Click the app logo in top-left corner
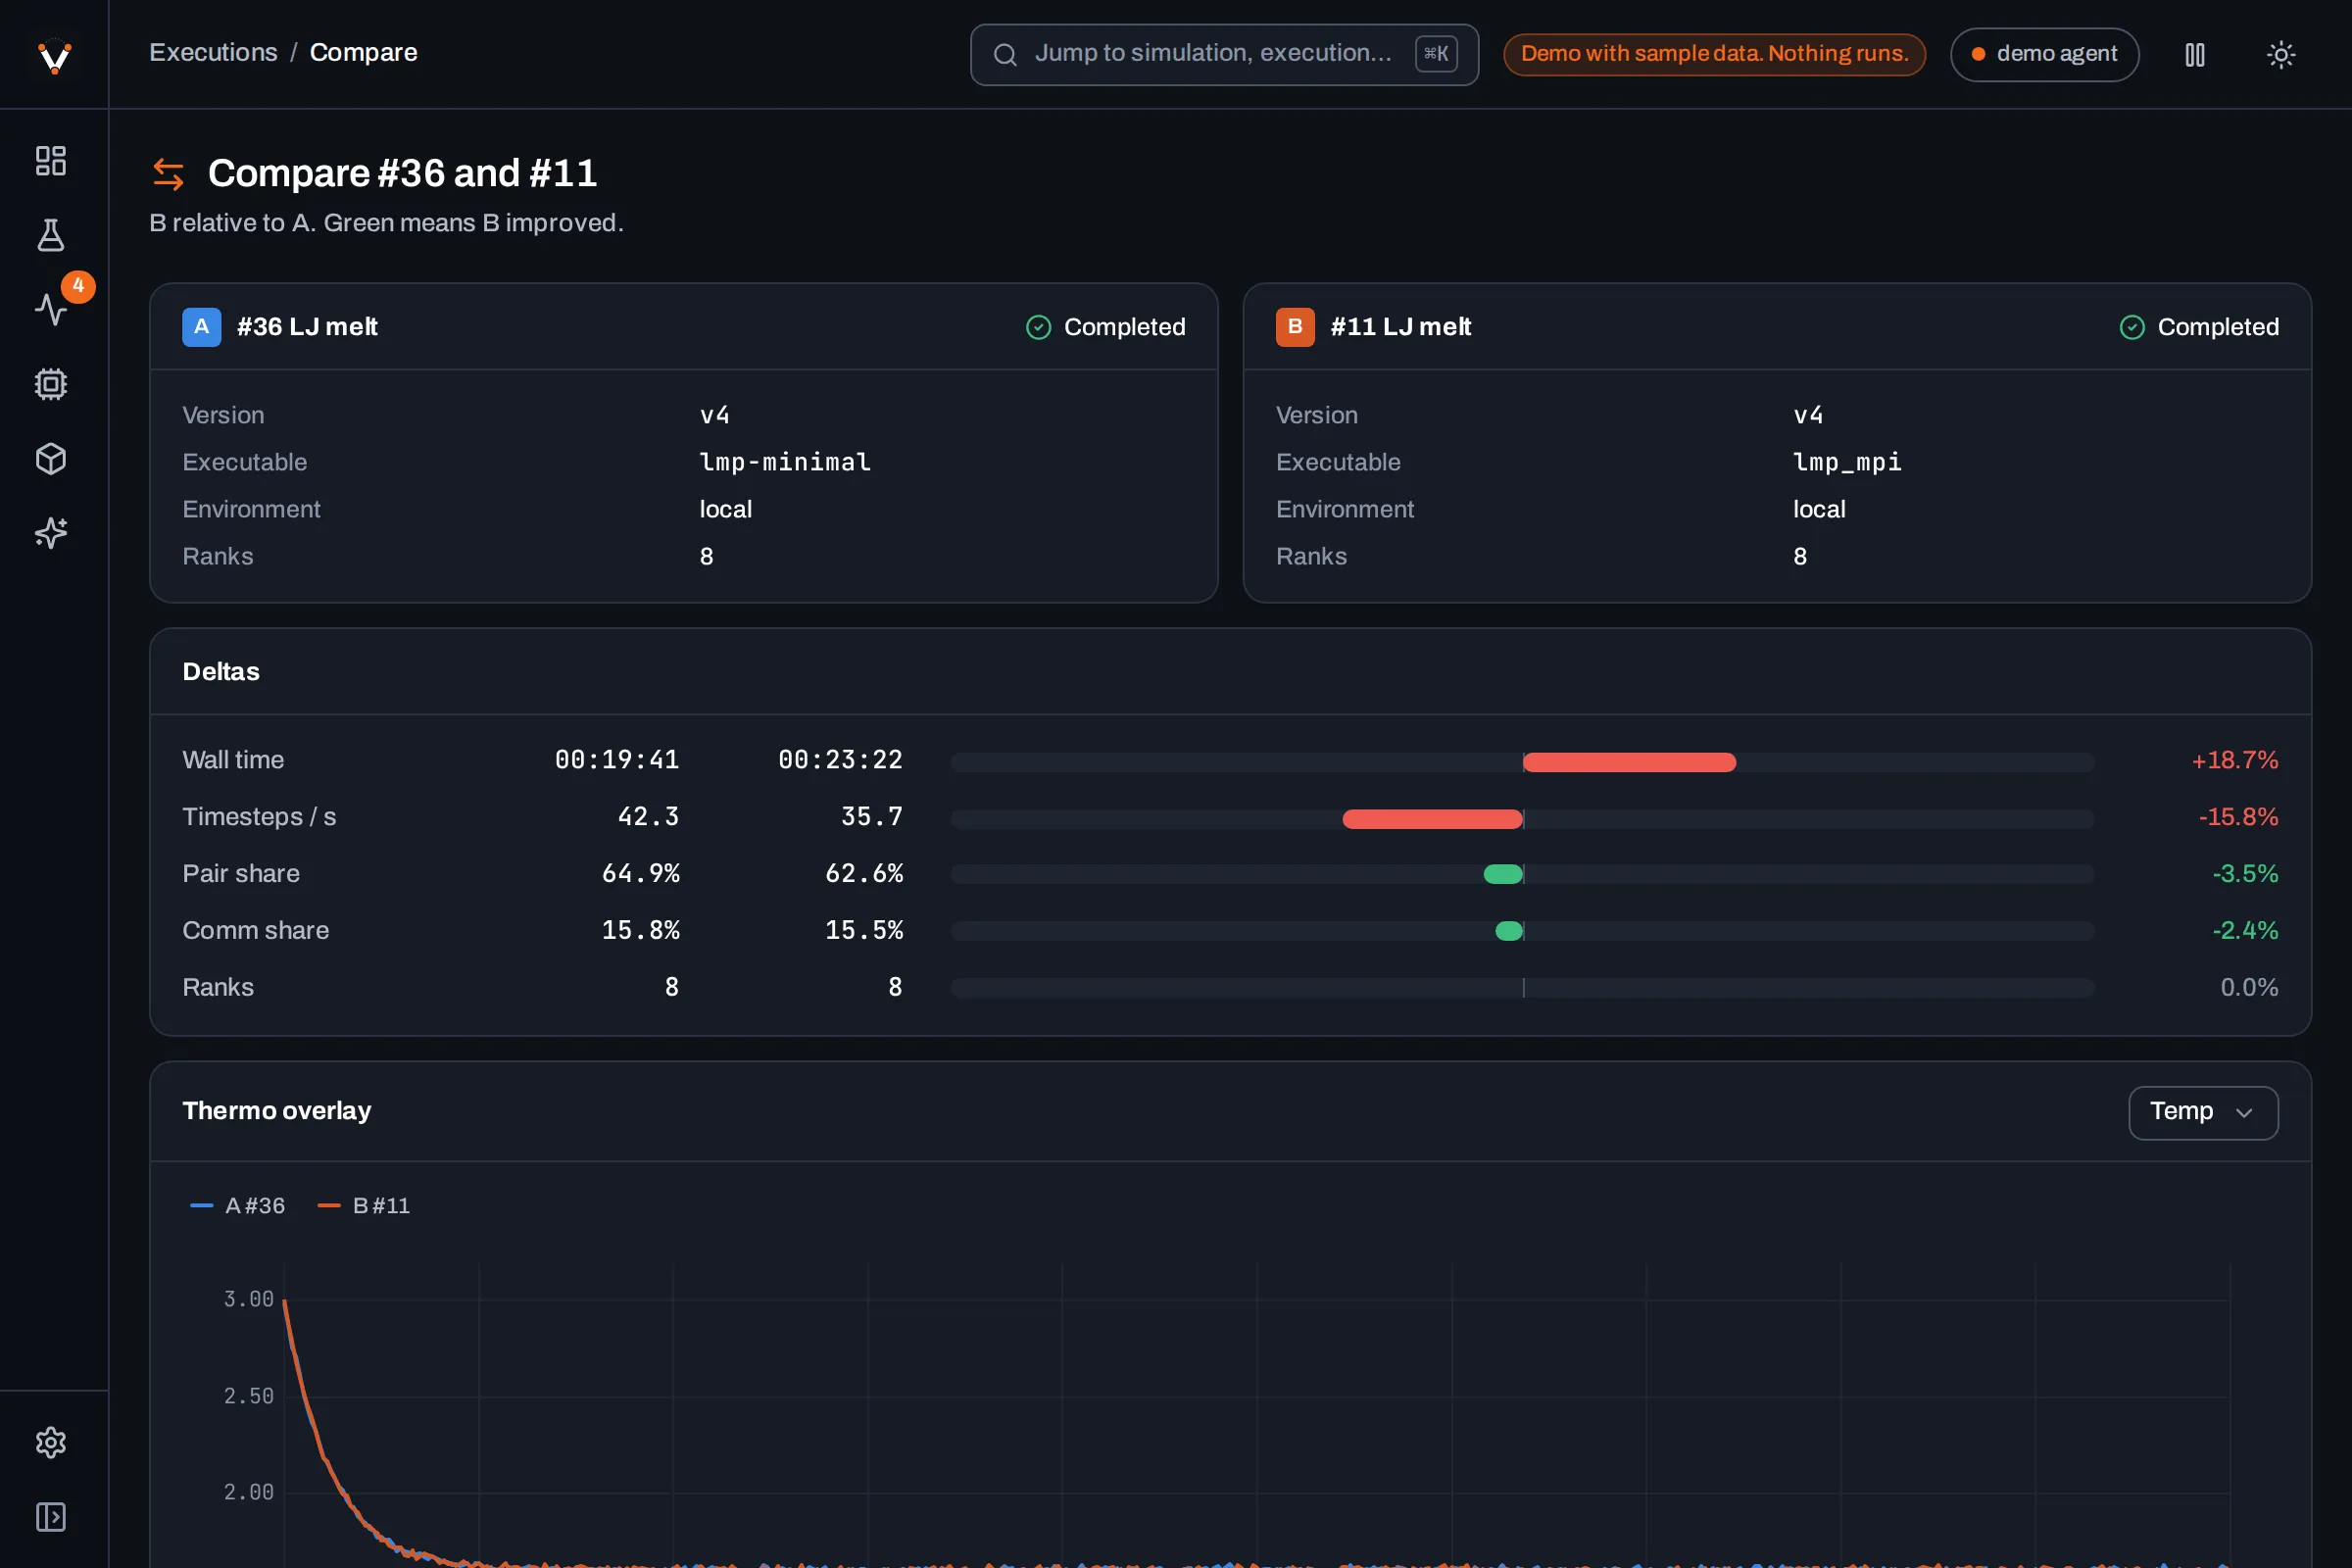This screenshot has height=1568, width=2352. pyautogui.click(x=54, y=56)
